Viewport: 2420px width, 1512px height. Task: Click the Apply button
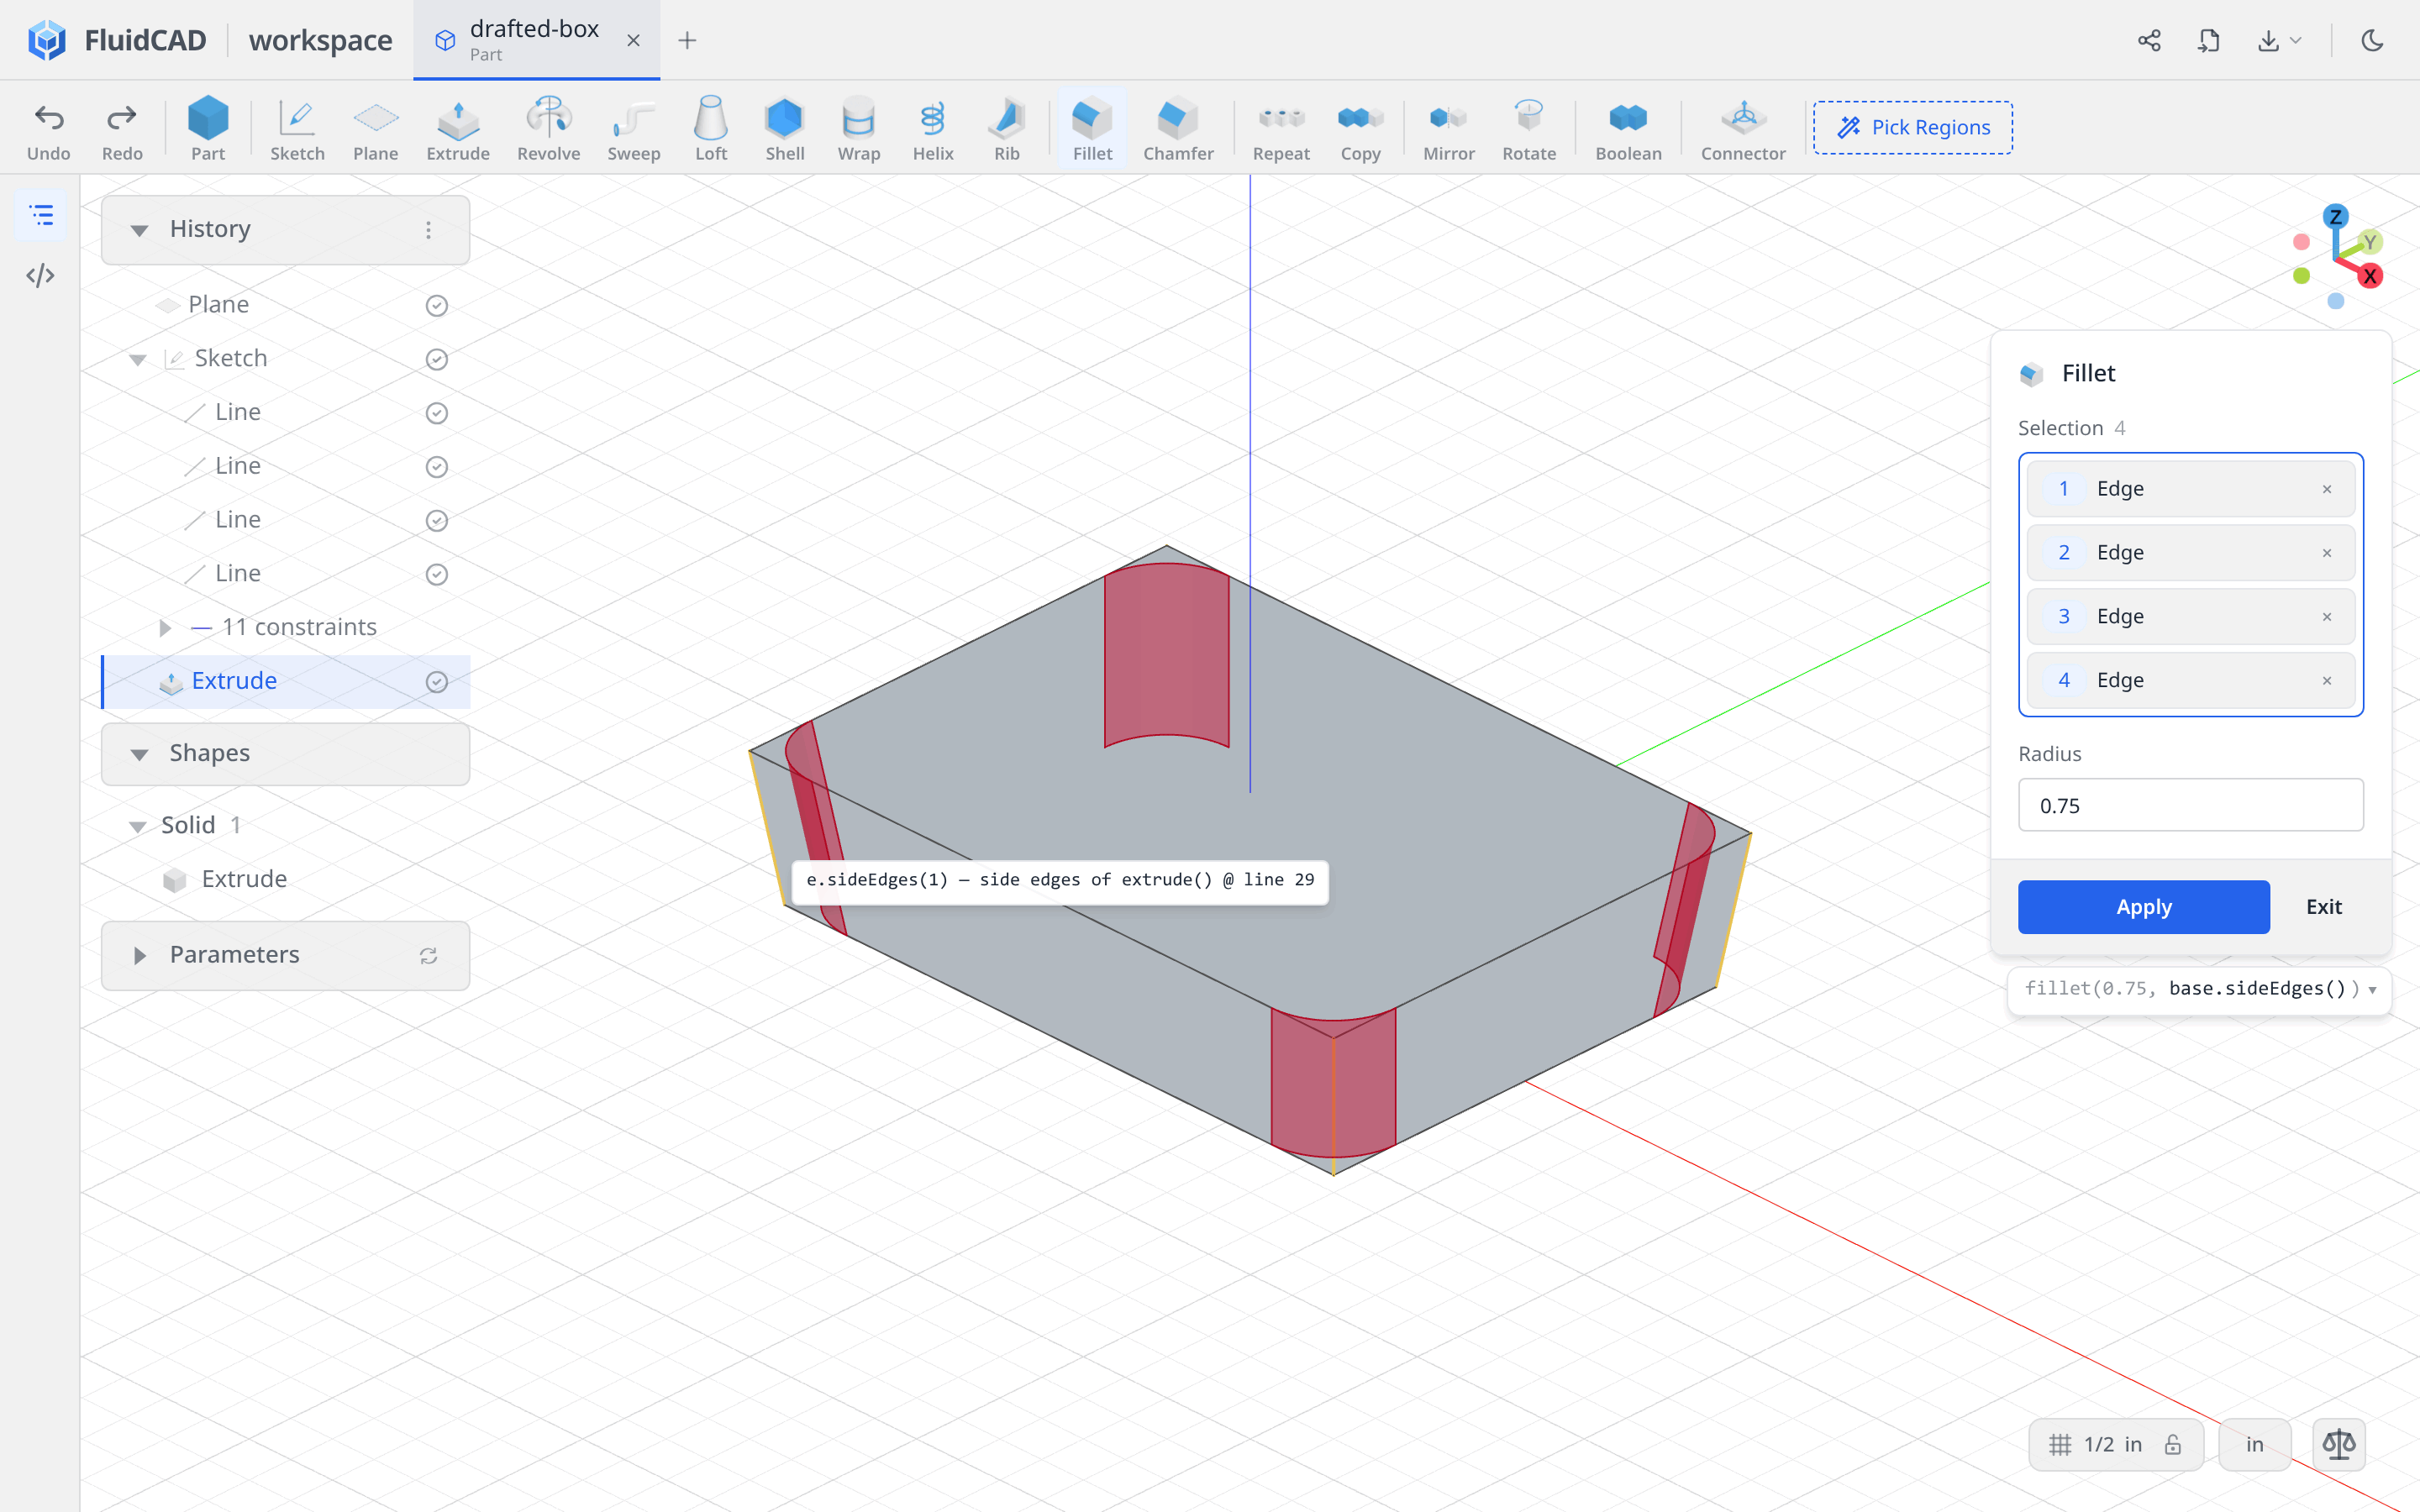(x=2143, y=907)
